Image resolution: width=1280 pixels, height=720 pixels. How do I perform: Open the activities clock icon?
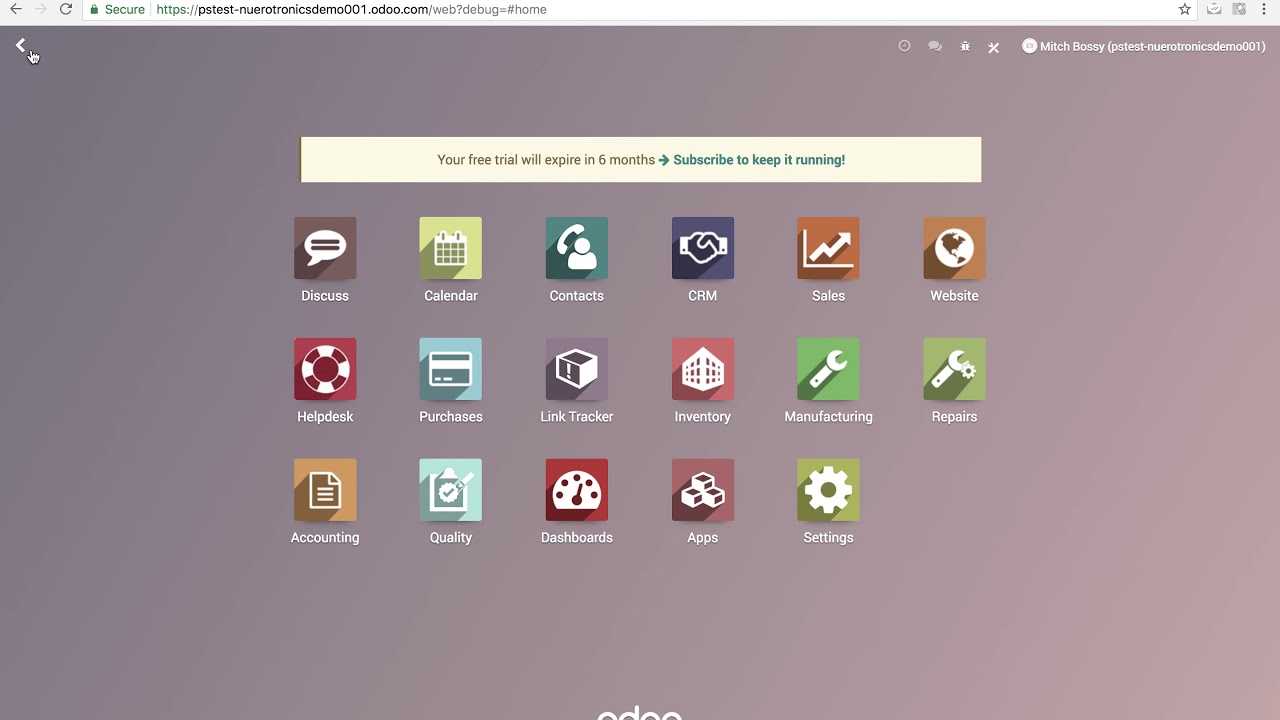point(904,46)
